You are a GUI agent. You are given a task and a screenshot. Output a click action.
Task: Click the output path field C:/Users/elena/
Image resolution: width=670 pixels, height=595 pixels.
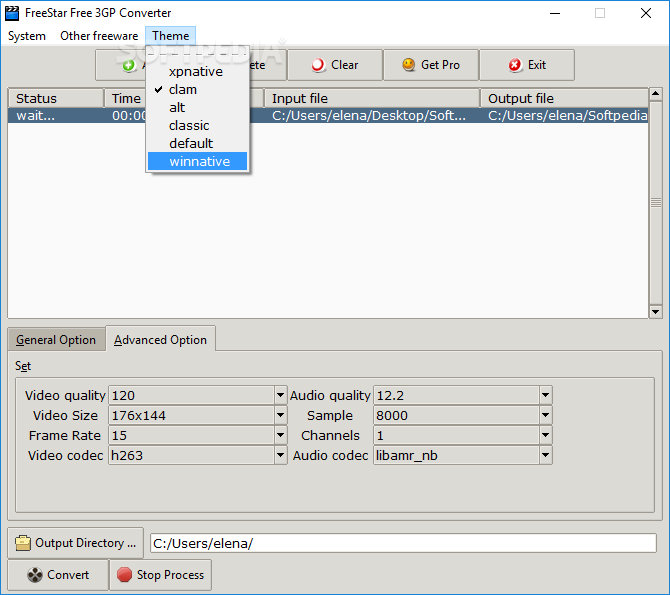click(403, 543)
